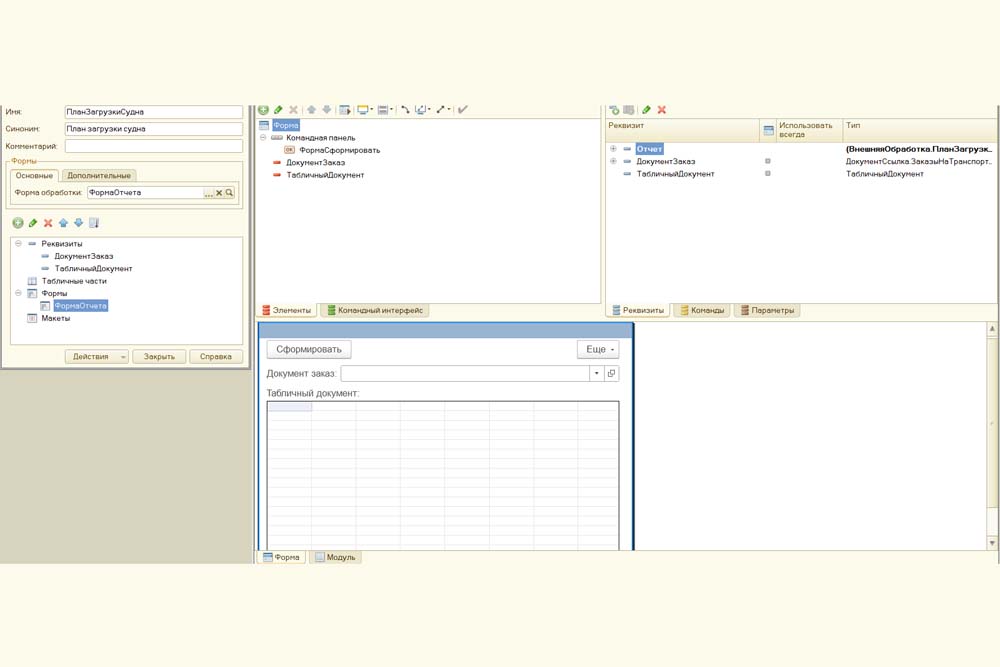Click red delete icon in attributes panel toolbar
The height and width of the screenshot is (667, 1000).
662,109
